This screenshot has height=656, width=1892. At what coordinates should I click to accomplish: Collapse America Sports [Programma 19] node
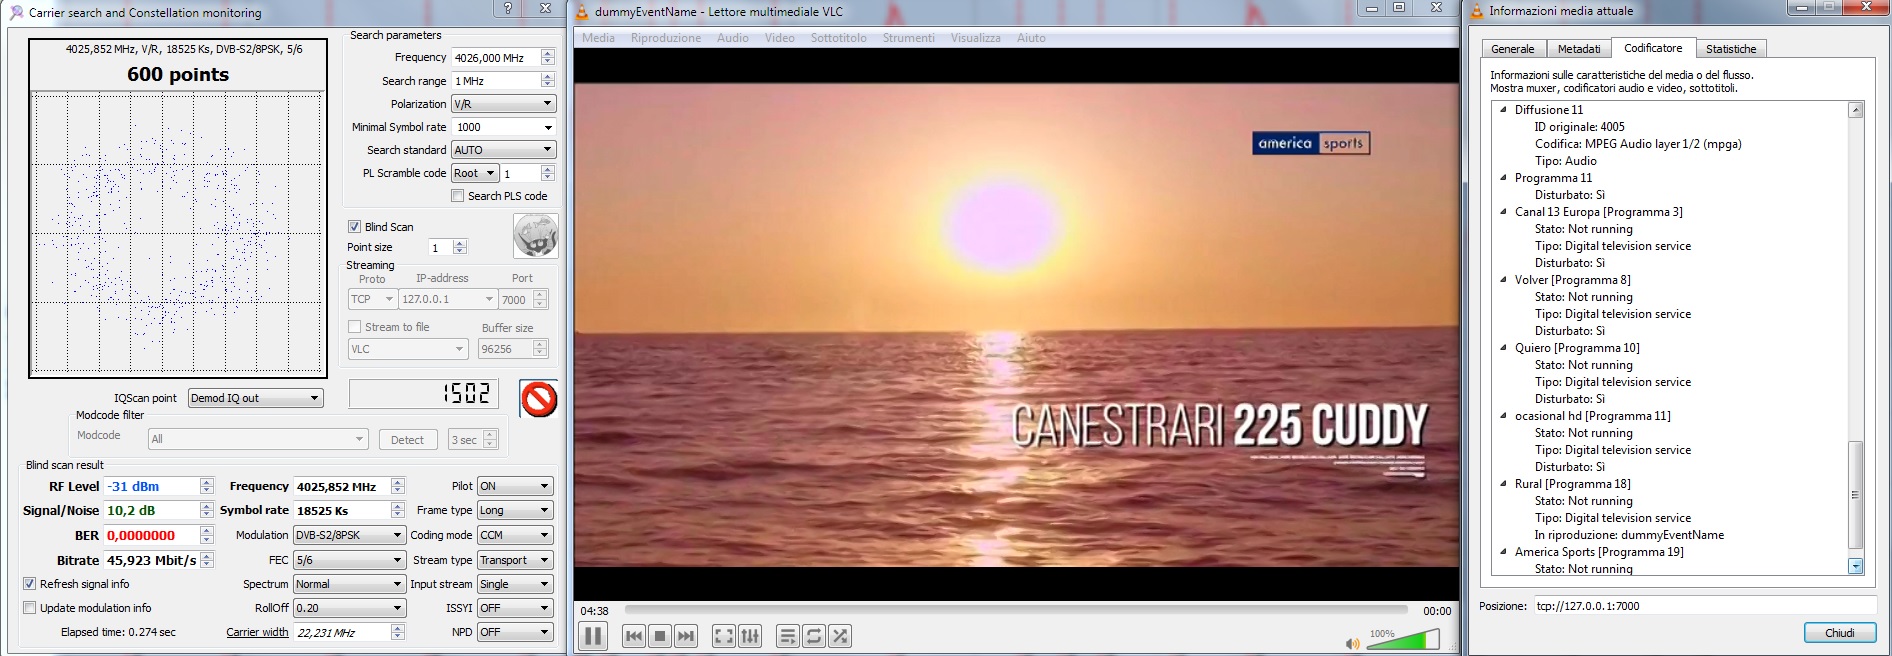1503,552
